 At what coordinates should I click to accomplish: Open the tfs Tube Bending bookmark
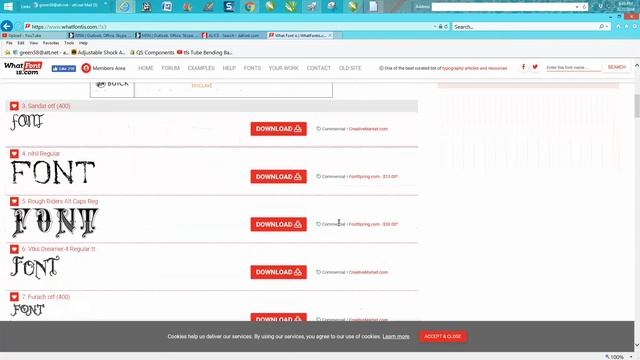[x=204, y=52]
